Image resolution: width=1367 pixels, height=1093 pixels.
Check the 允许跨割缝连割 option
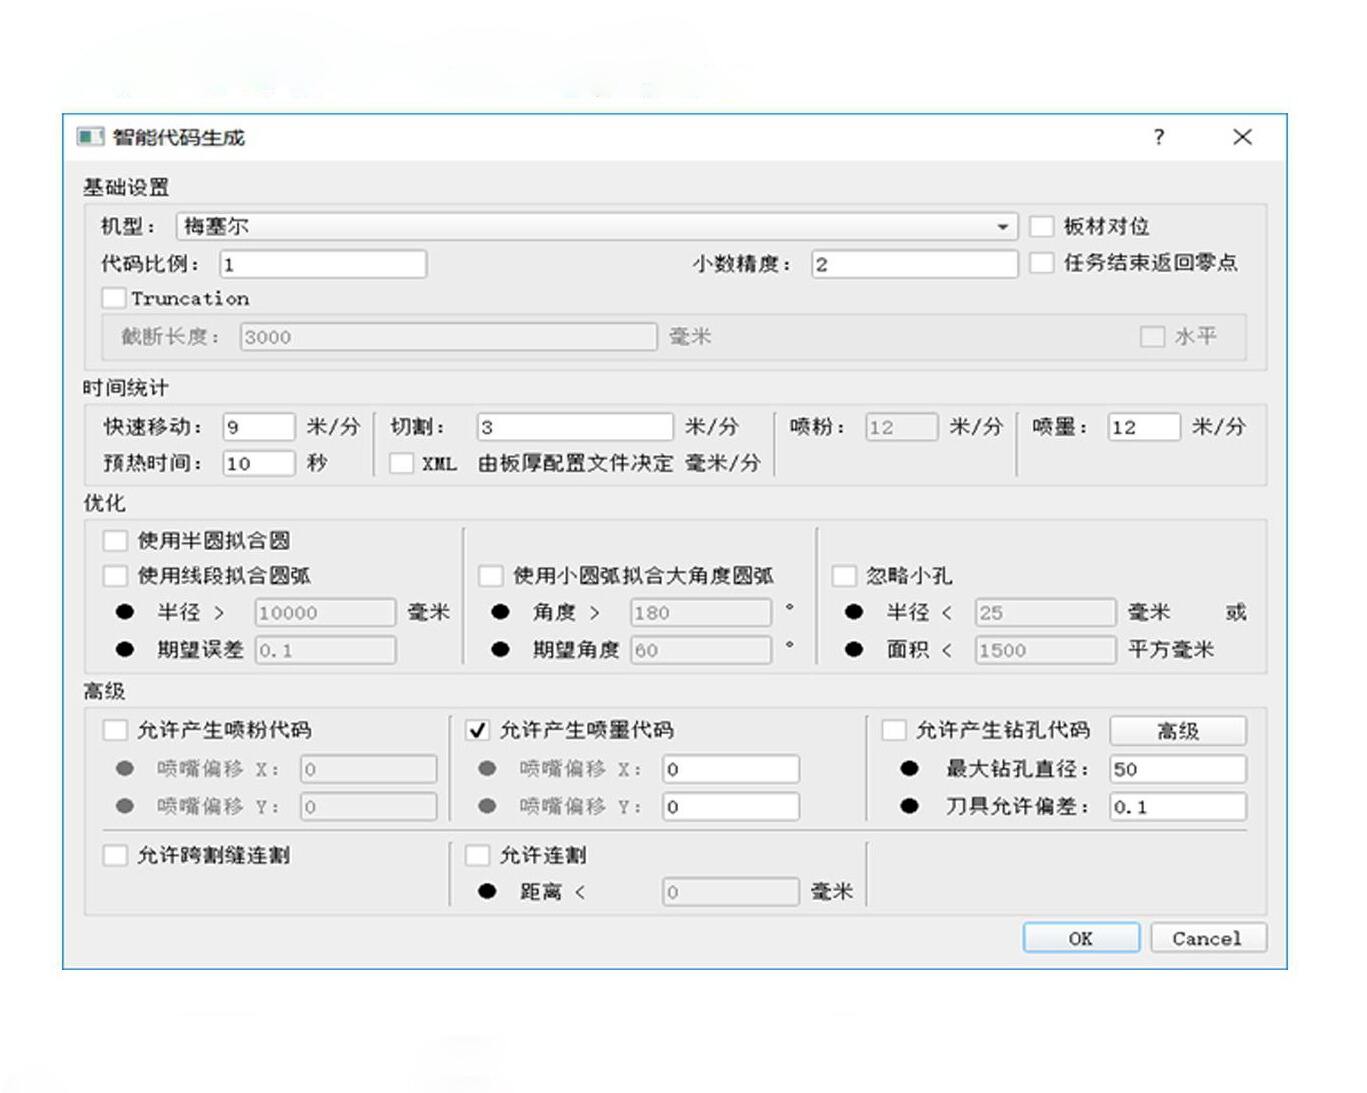coord(115,855)
